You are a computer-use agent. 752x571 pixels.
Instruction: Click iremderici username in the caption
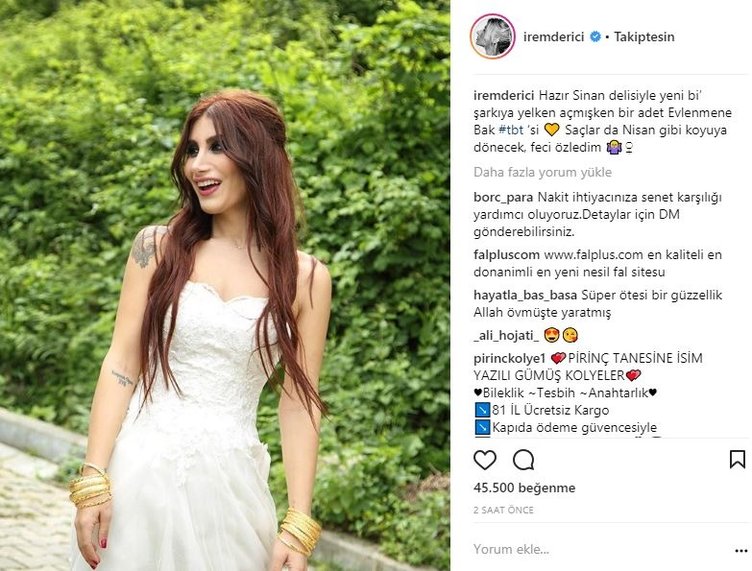click(504, 95)
